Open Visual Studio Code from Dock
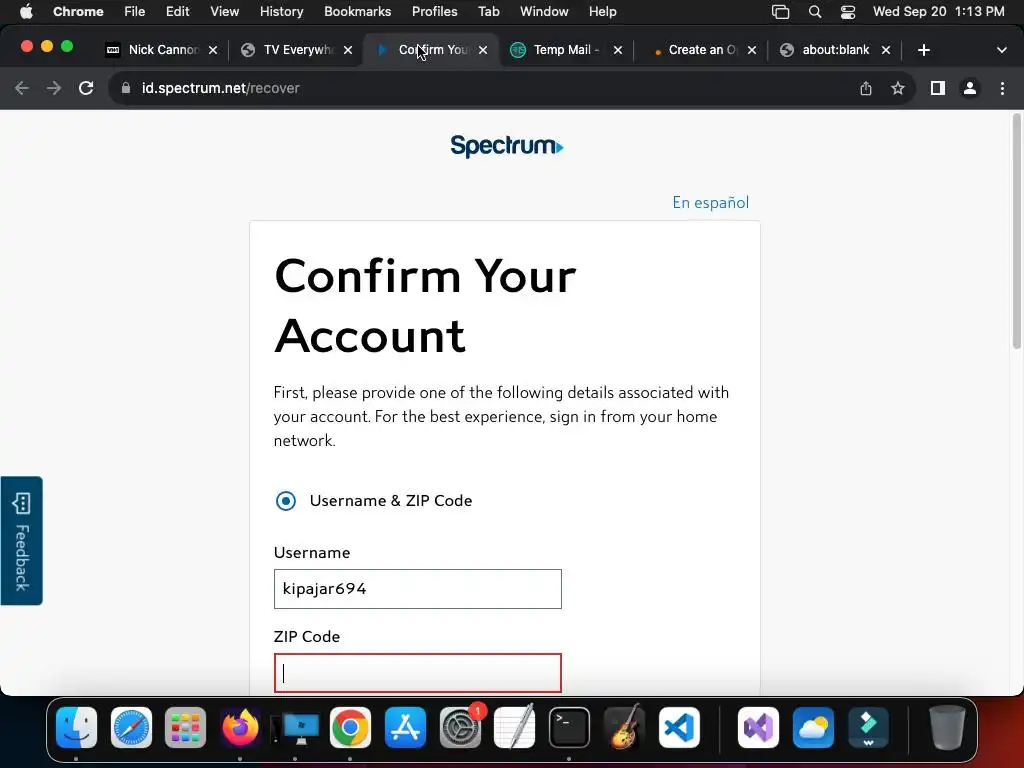1024x768 pixels. point(679,728)
